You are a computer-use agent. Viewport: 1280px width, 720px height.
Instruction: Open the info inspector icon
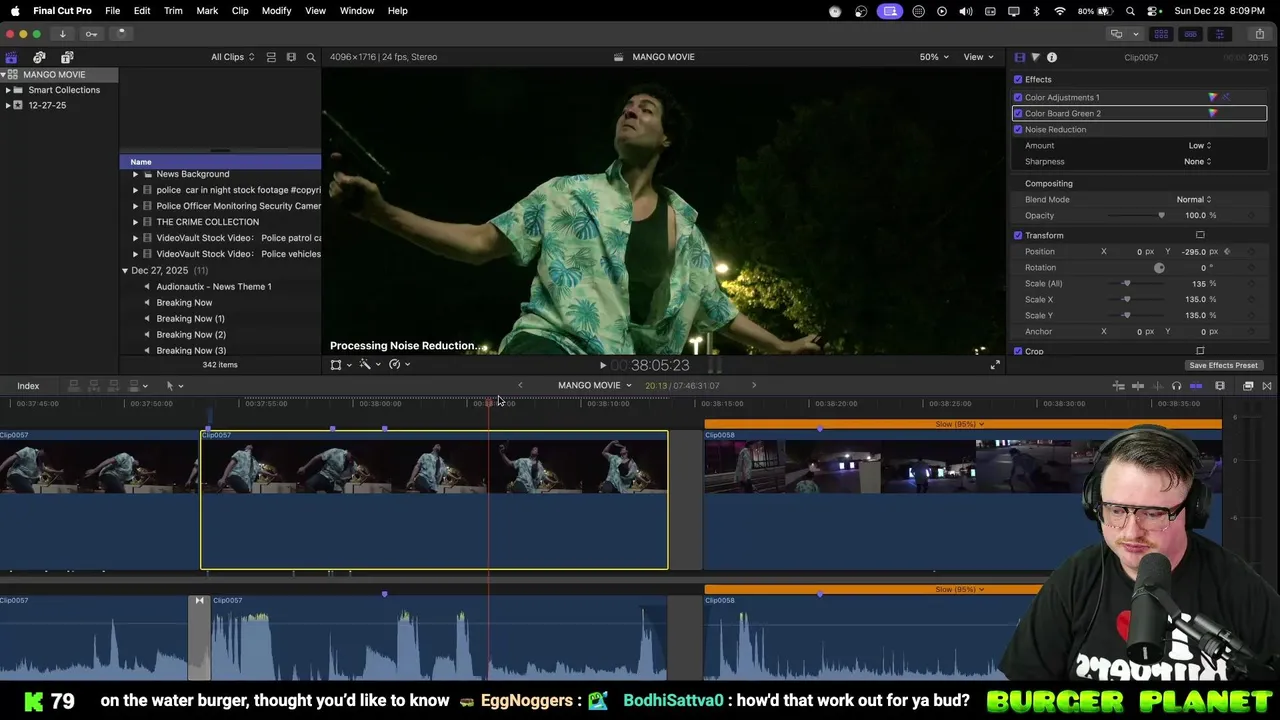tap(1051, 57)
